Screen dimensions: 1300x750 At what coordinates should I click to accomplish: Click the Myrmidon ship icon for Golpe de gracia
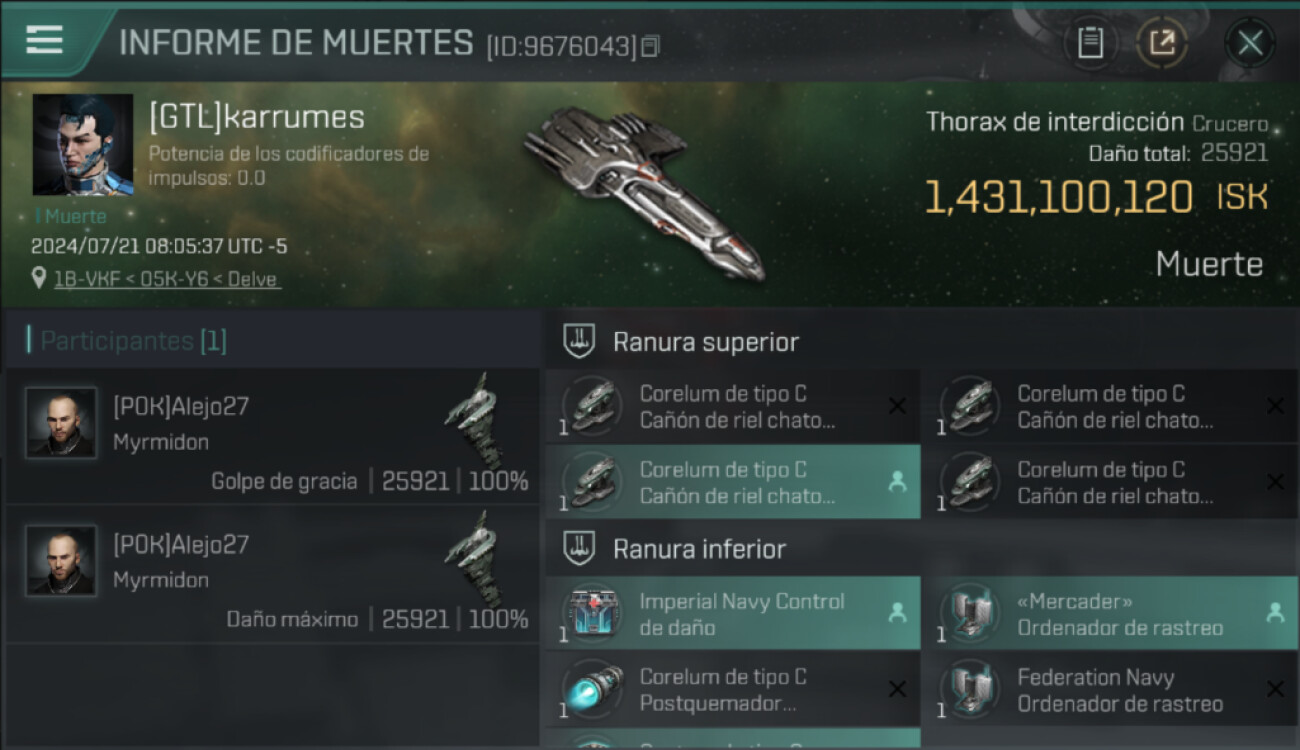[471, 420]
